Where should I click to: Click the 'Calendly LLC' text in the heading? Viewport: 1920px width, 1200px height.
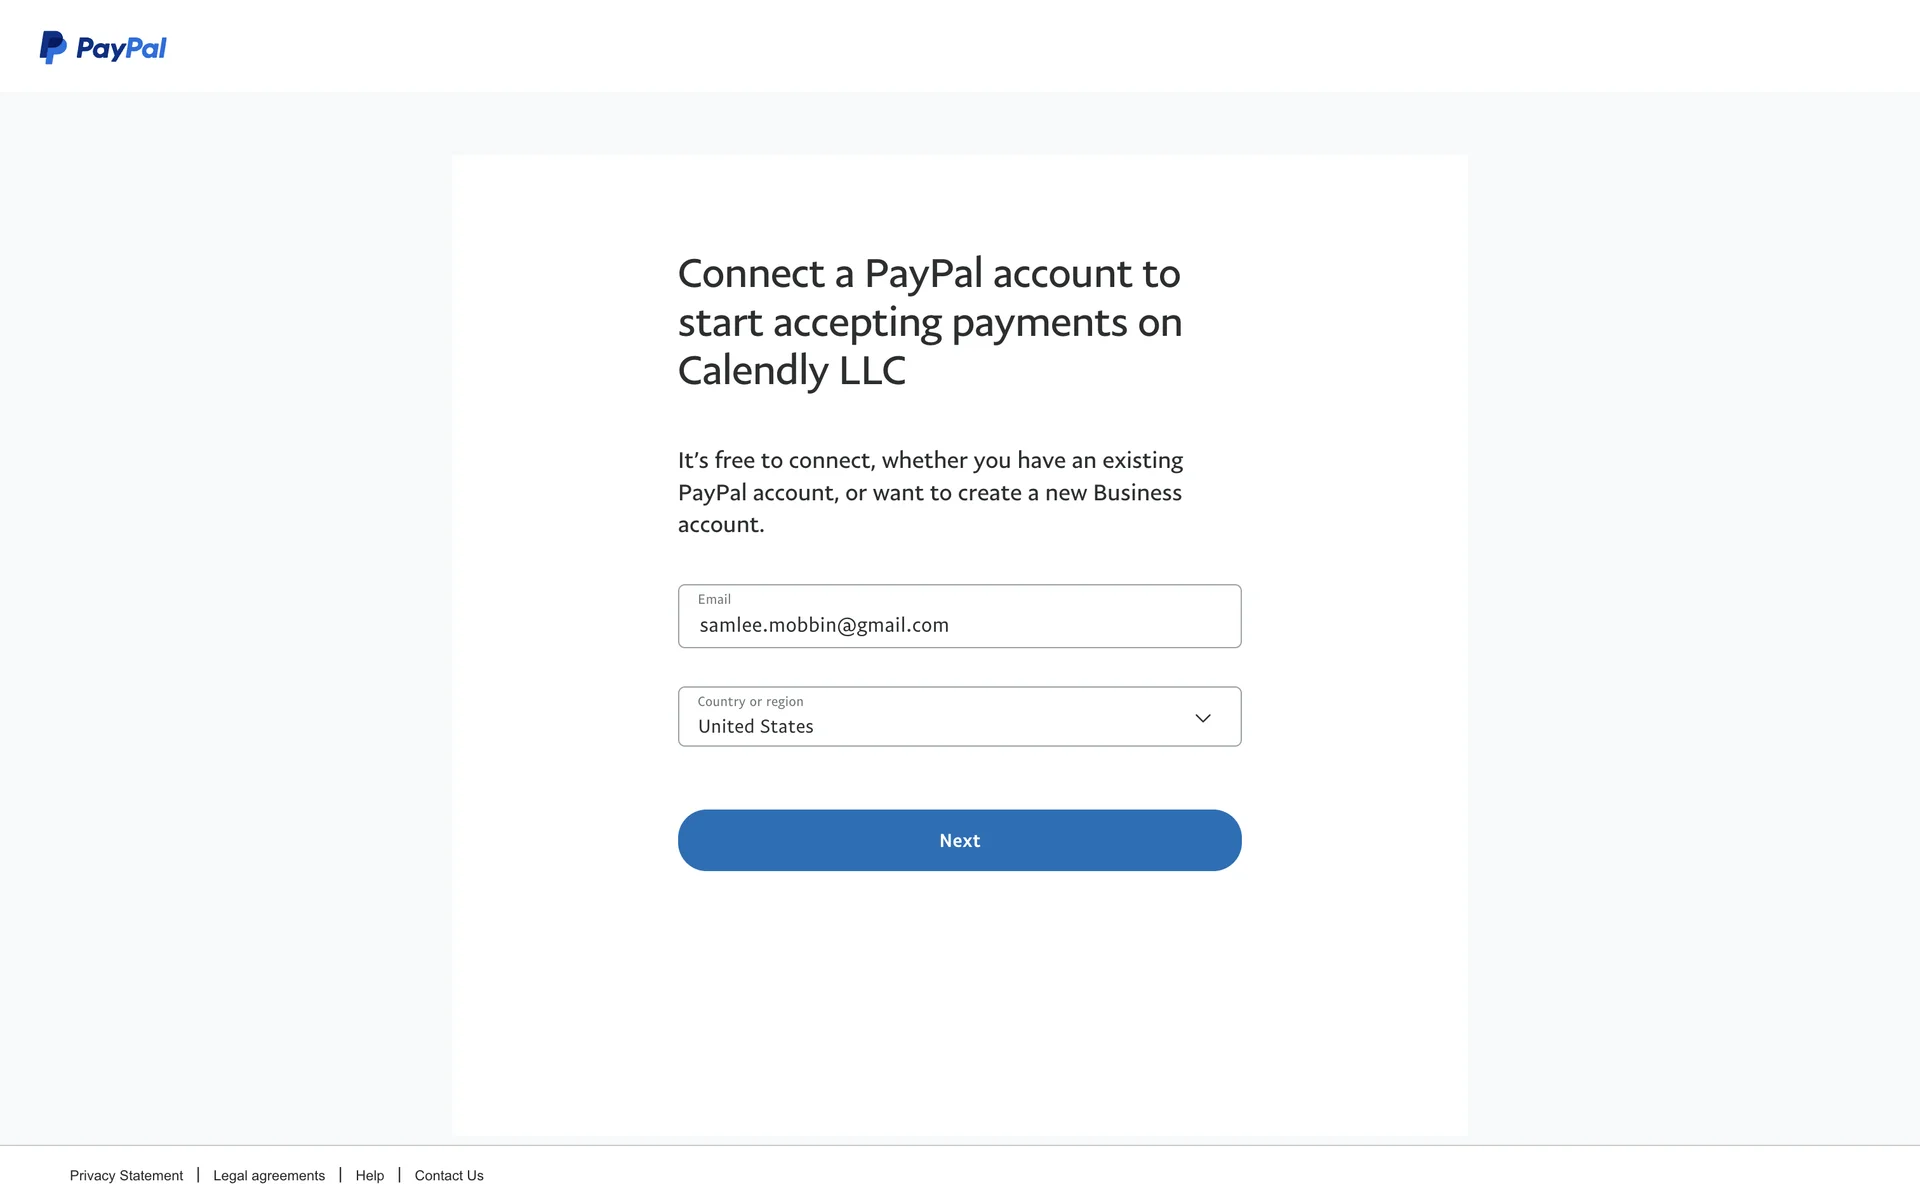point(792,371)
